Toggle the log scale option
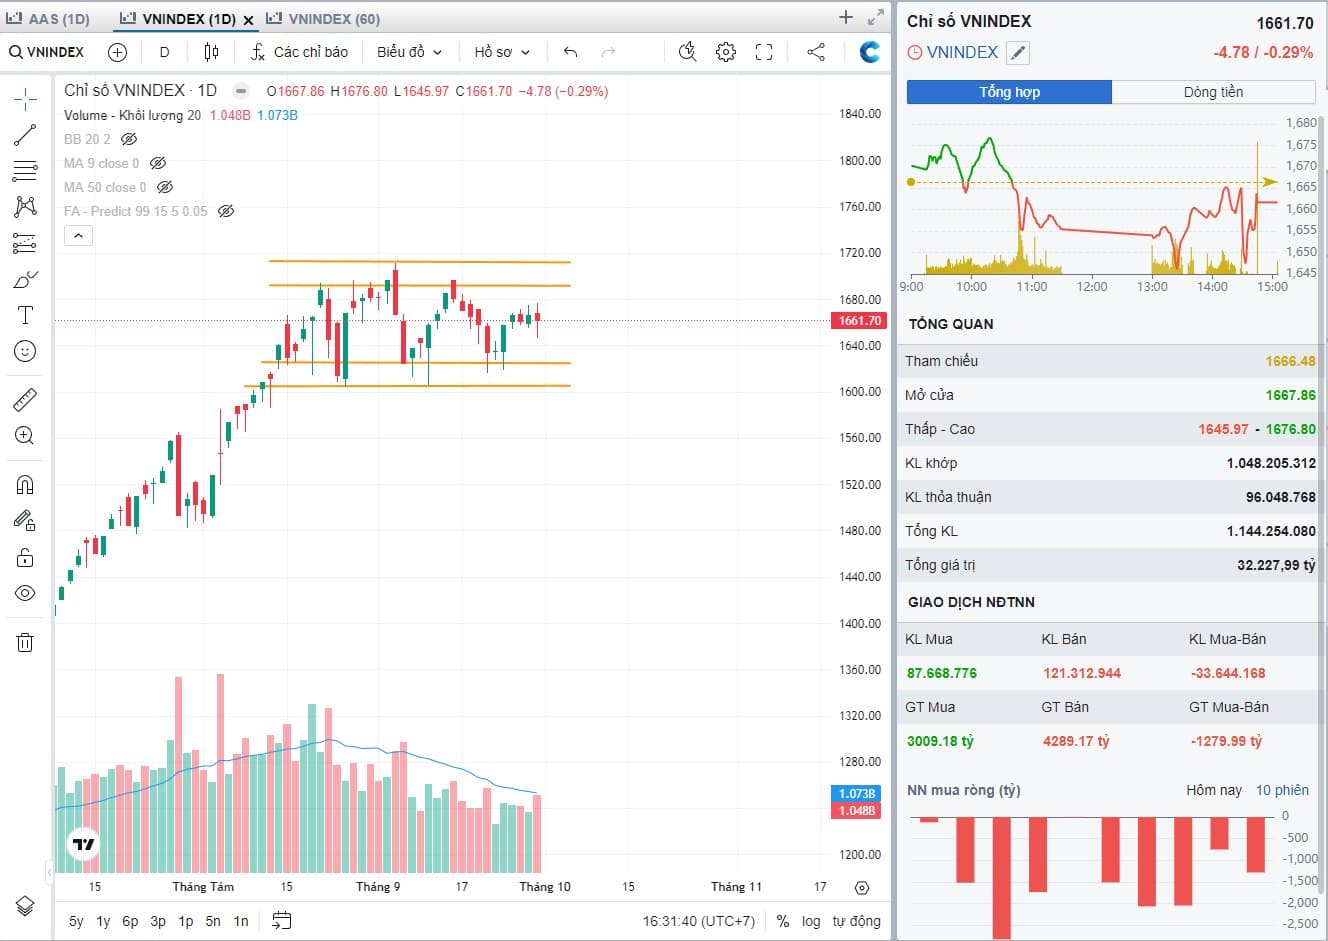 (811, 921)
